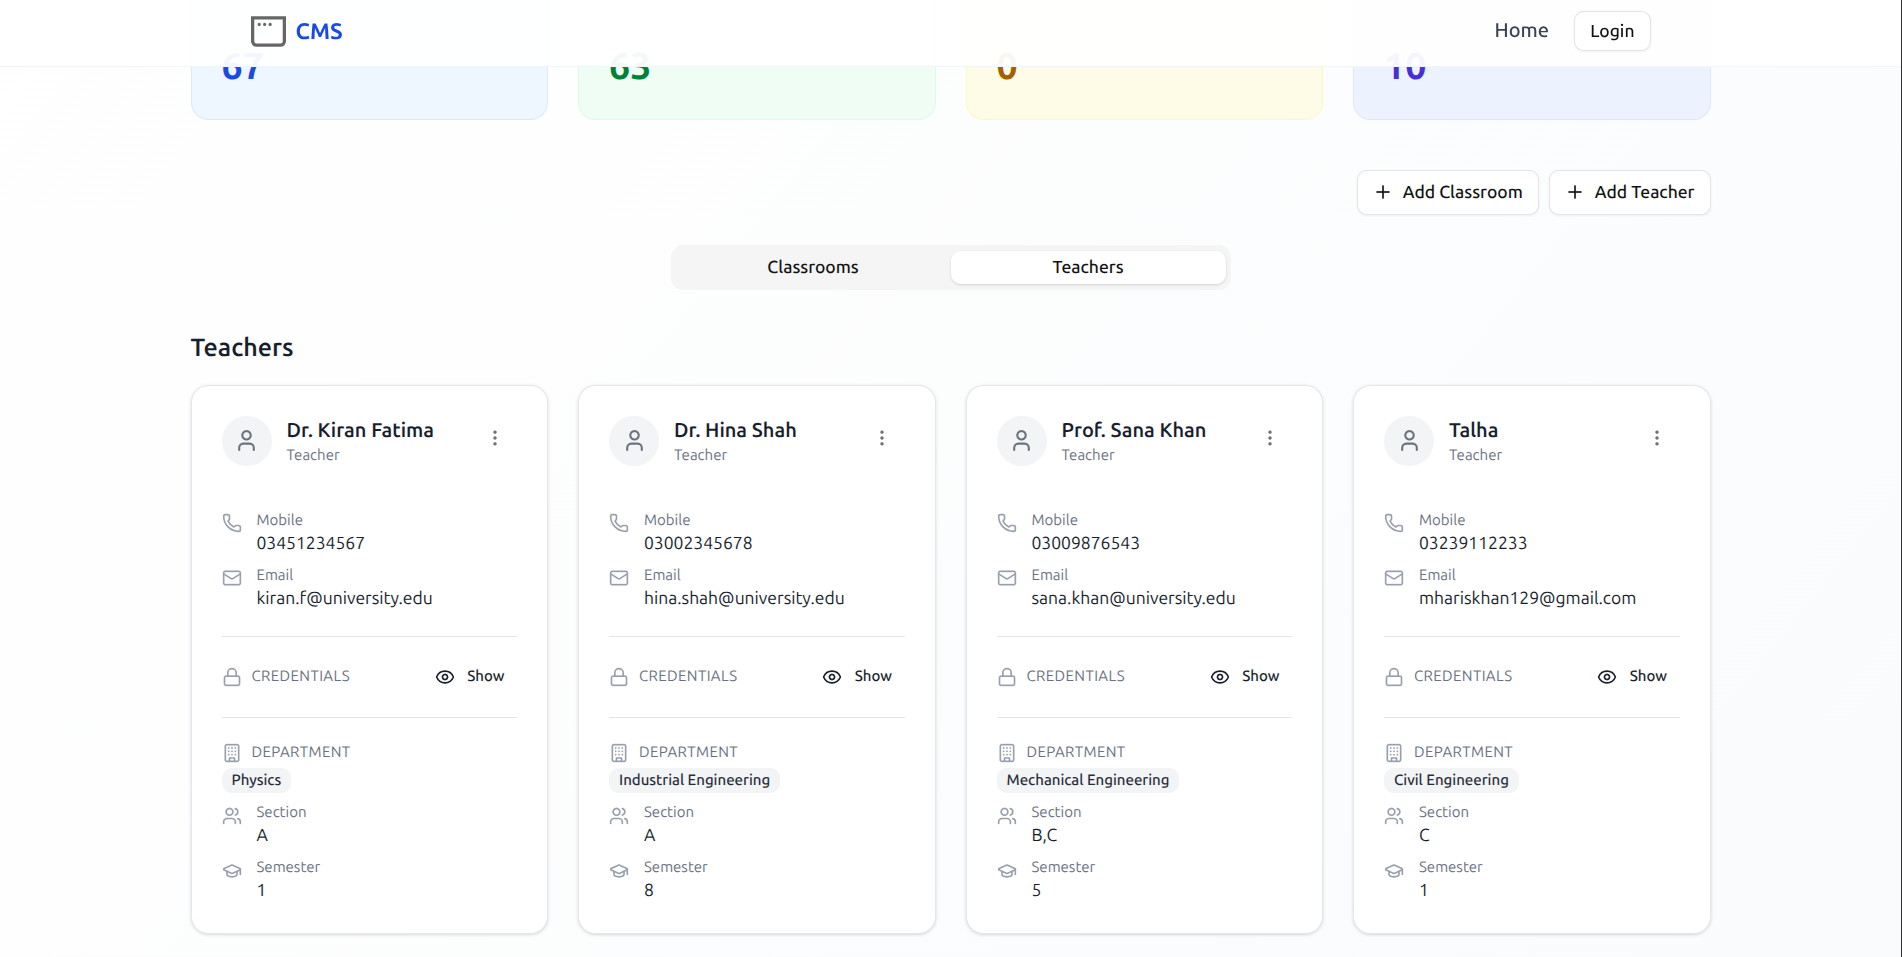Open Prof. Sana Khan's three-dot menu
1902x957 pixels.
1270,438
